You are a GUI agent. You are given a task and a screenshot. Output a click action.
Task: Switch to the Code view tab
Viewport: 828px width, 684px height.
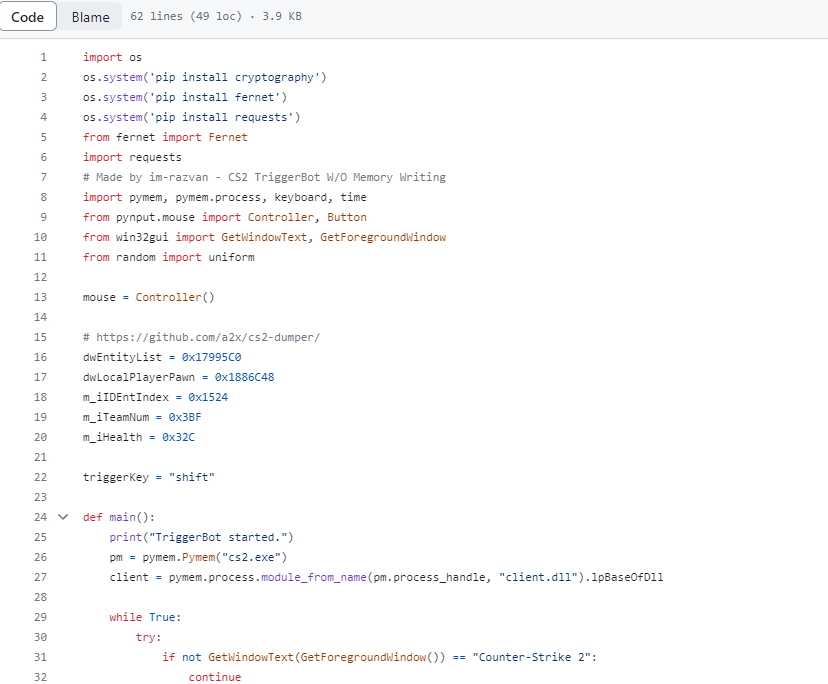(27, 17)
